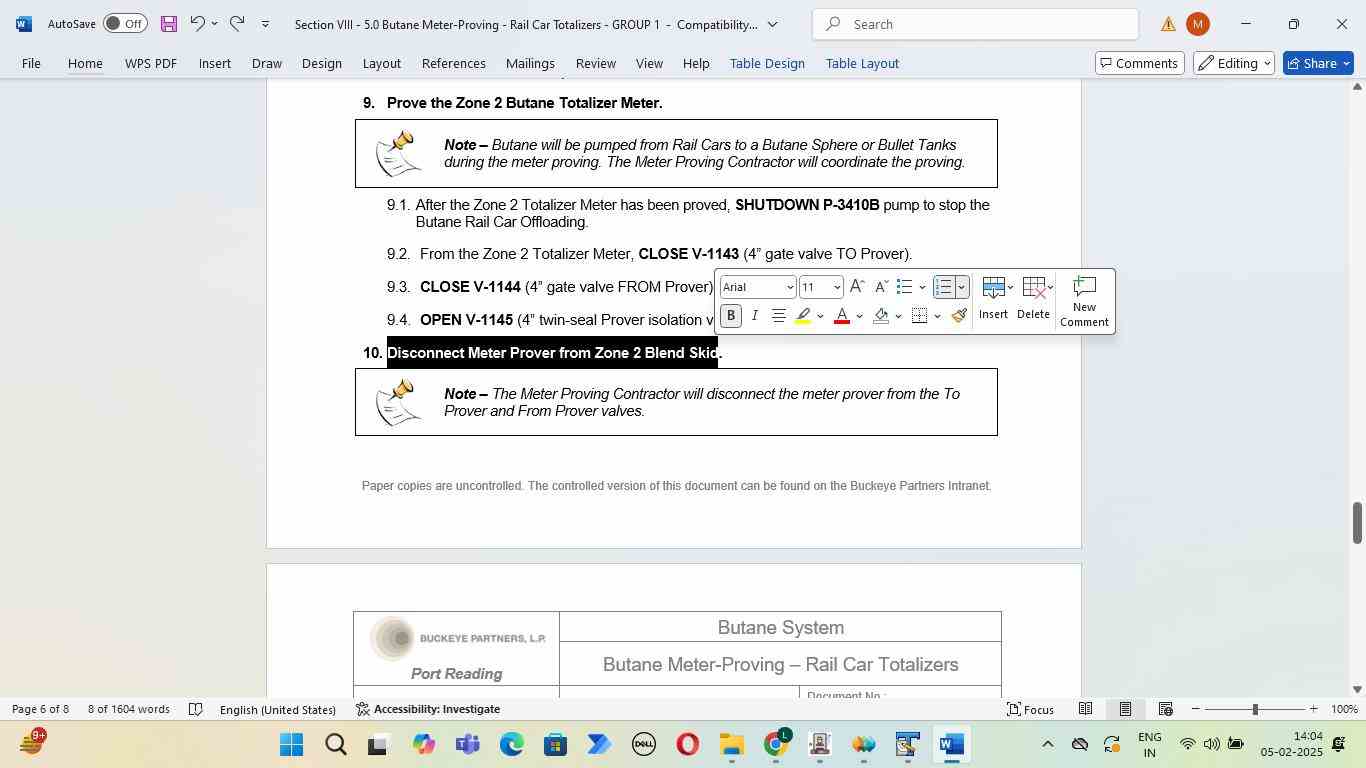Click zoom out minus button
The image size is (1366, 768).
1196,709
